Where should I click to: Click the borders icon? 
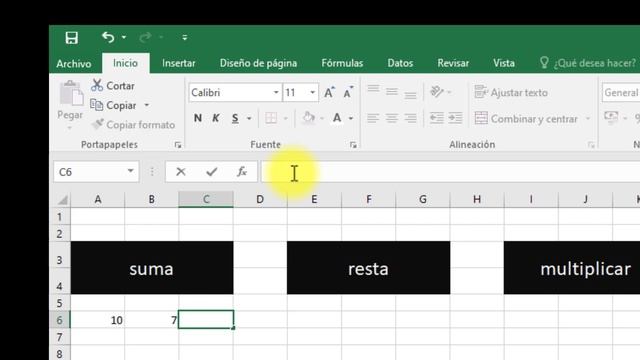[271, 118]
